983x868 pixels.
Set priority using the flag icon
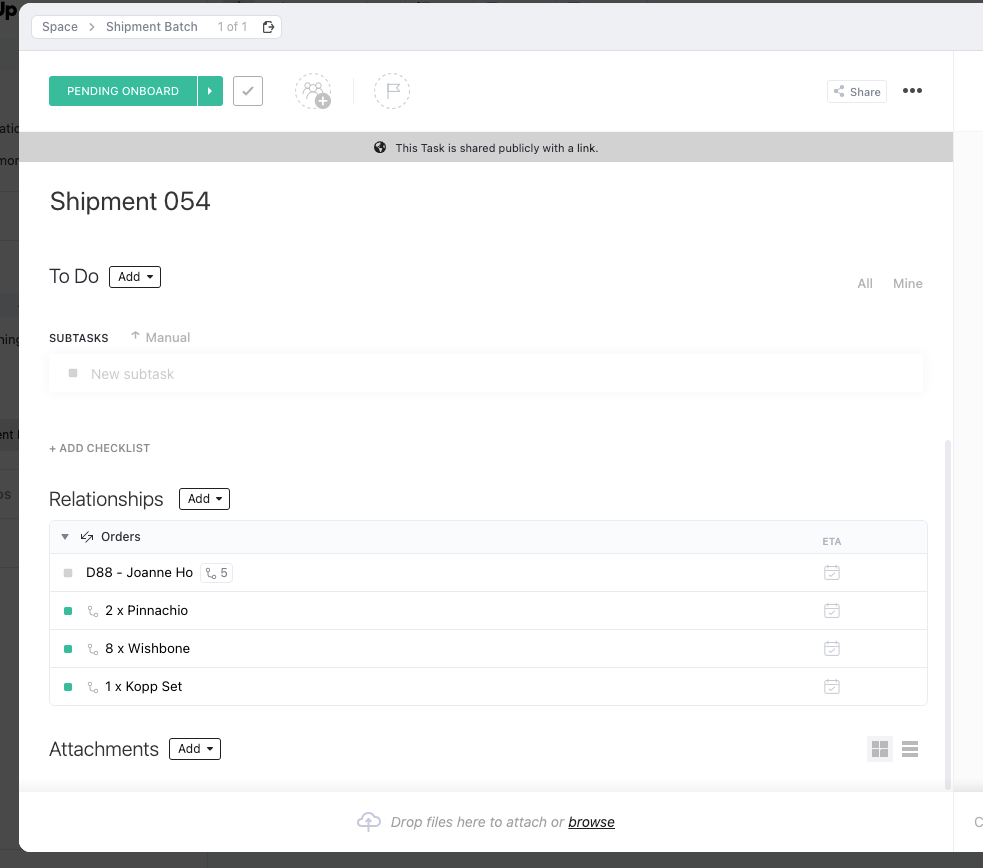(x=392, y=91)
